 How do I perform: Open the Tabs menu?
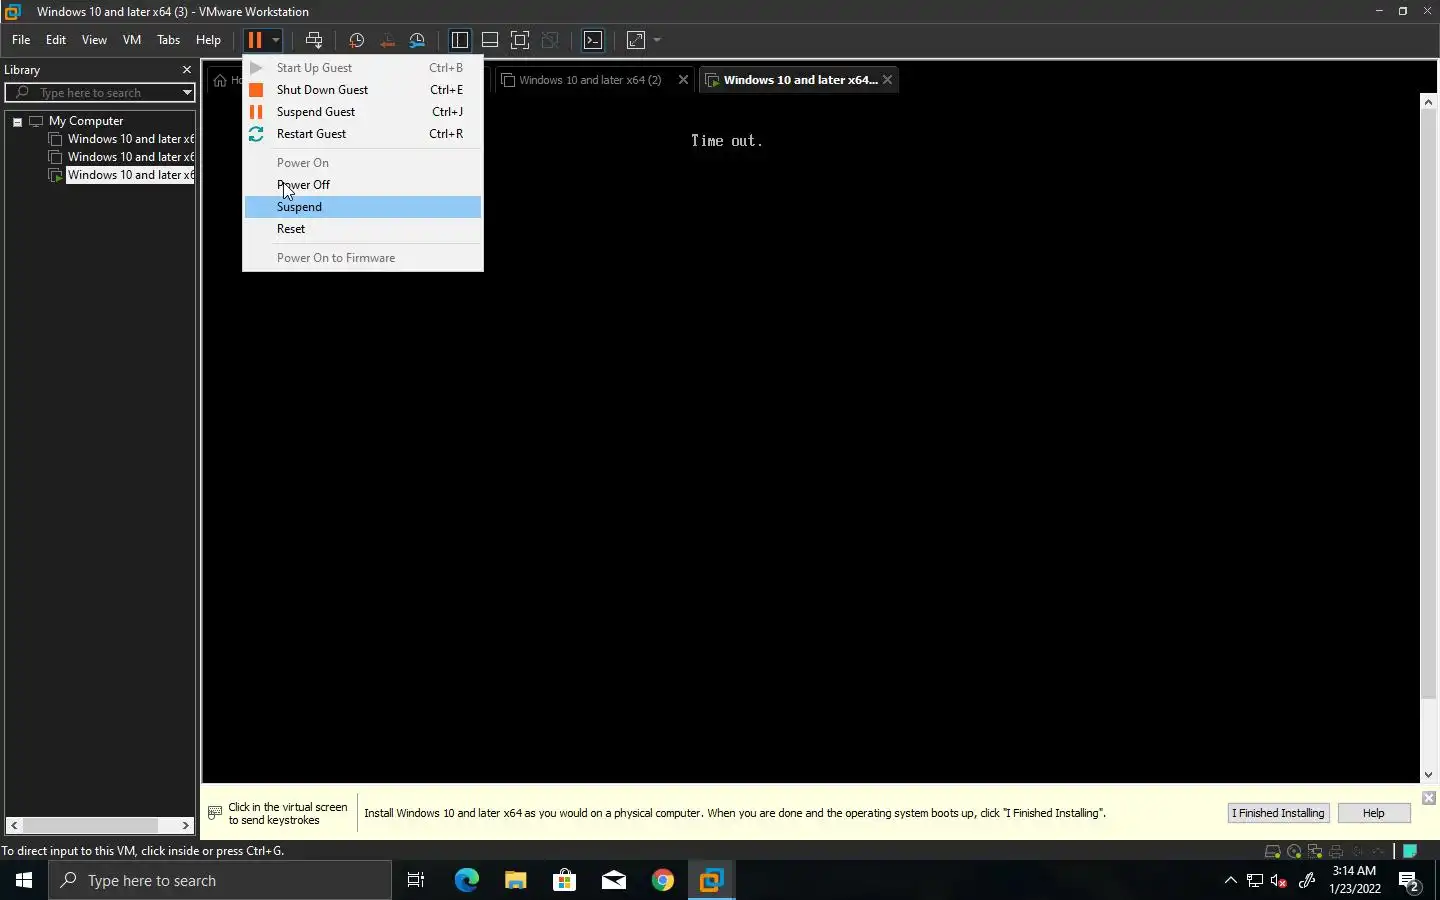(x=168, y=40)
